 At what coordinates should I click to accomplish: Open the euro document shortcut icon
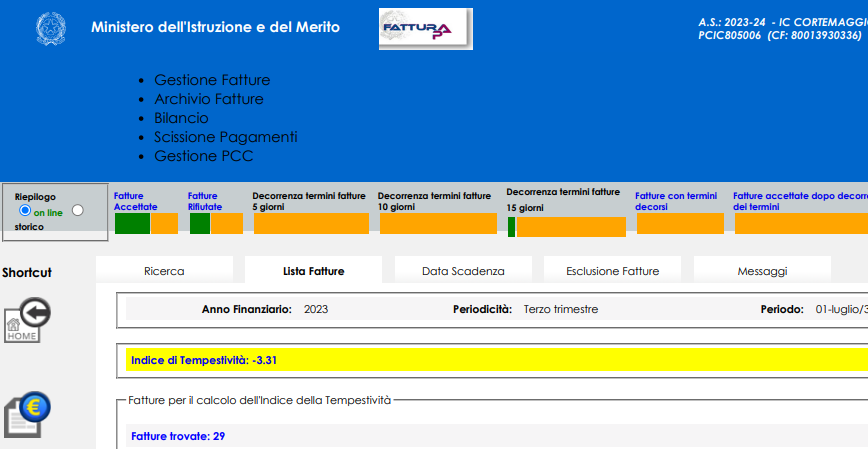[x=28, y=413]
